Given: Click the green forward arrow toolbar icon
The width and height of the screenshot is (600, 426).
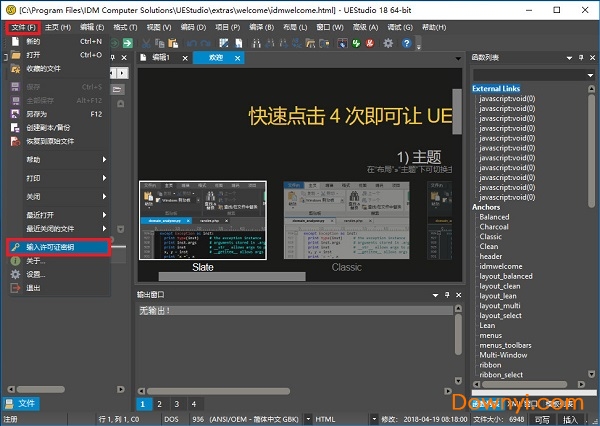Looking at the screenshot, I should [127, 43].
